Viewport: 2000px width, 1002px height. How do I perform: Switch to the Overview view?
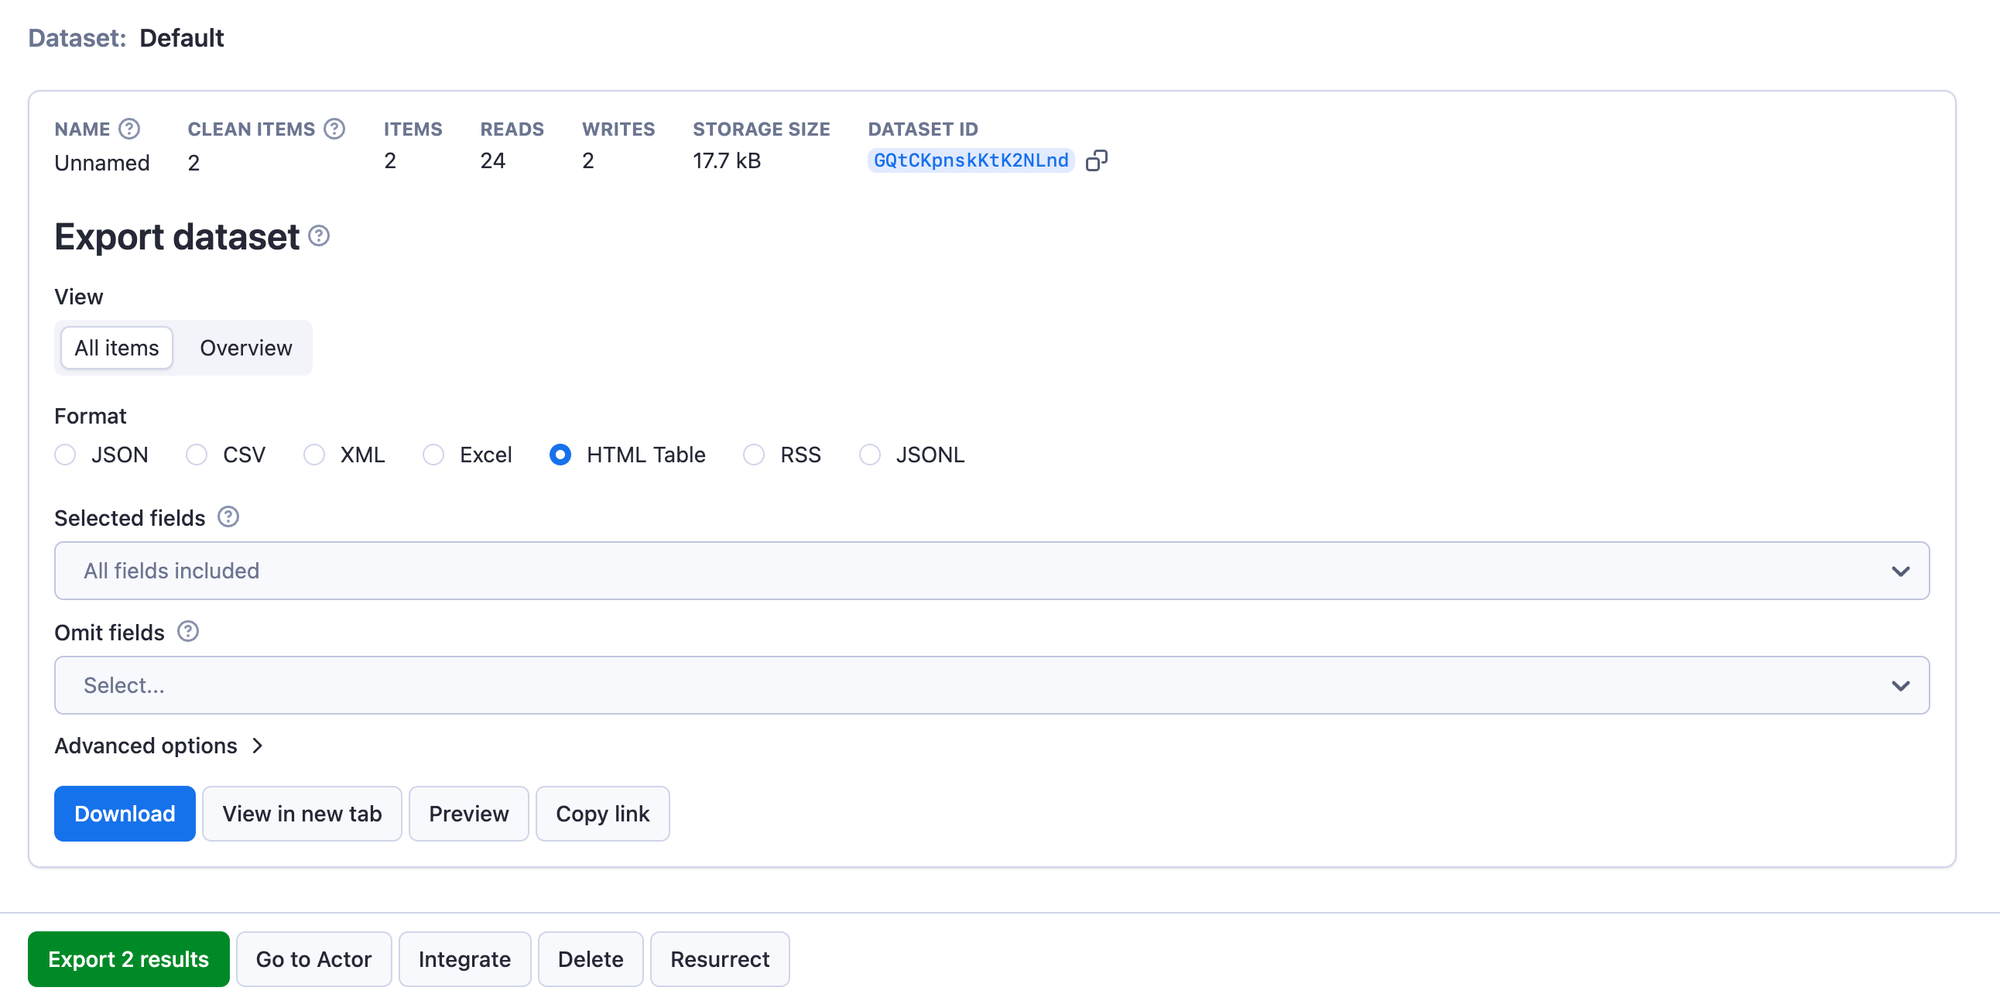click(x=245, y=348)
